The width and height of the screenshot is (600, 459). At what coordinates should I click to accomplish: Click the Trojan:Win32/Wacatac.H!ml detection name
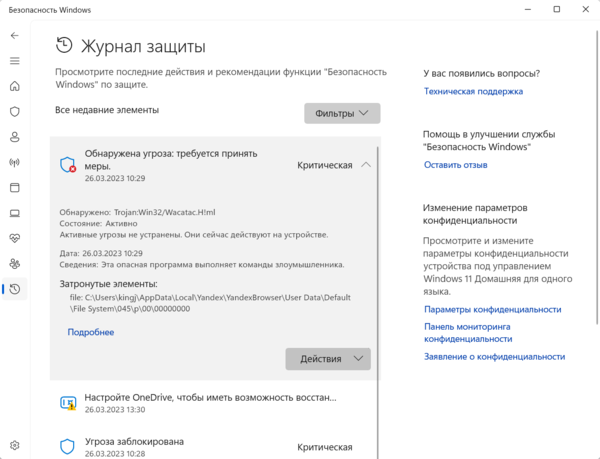click(165, 212)
